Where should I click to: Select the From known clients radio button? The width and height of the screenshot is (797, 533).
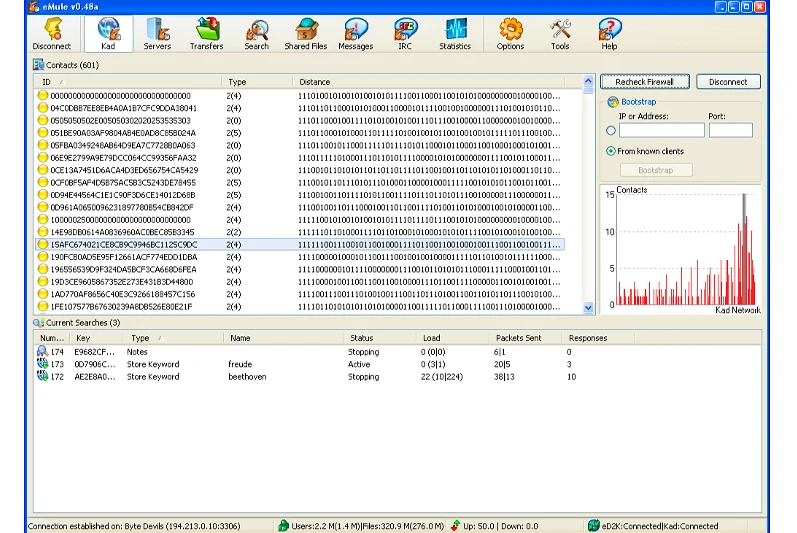point(611,151)
